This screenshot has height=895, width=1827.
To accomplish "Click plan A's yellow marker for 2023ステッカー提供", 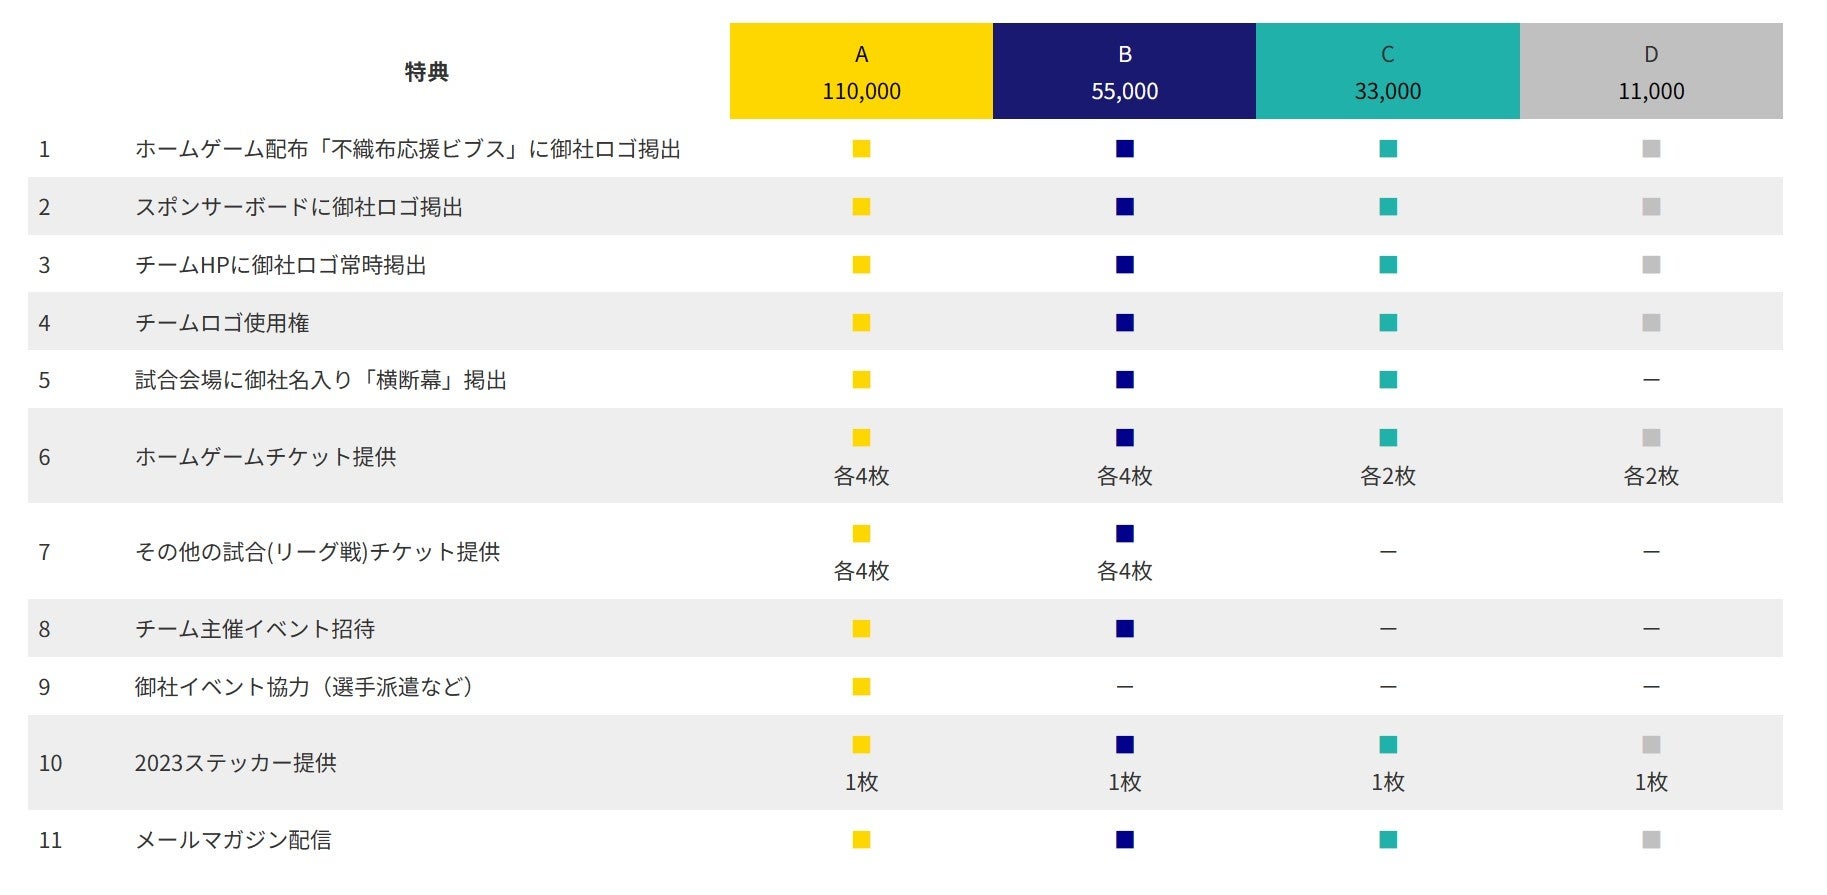I will (861, 745).
